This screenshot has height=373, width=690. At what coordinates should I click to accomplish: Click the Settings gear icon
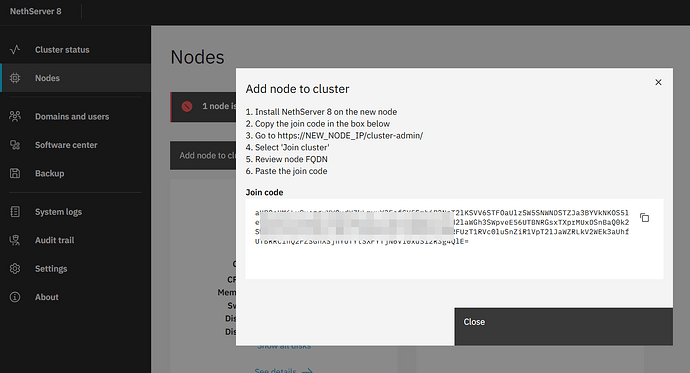[x=15, y=268]
